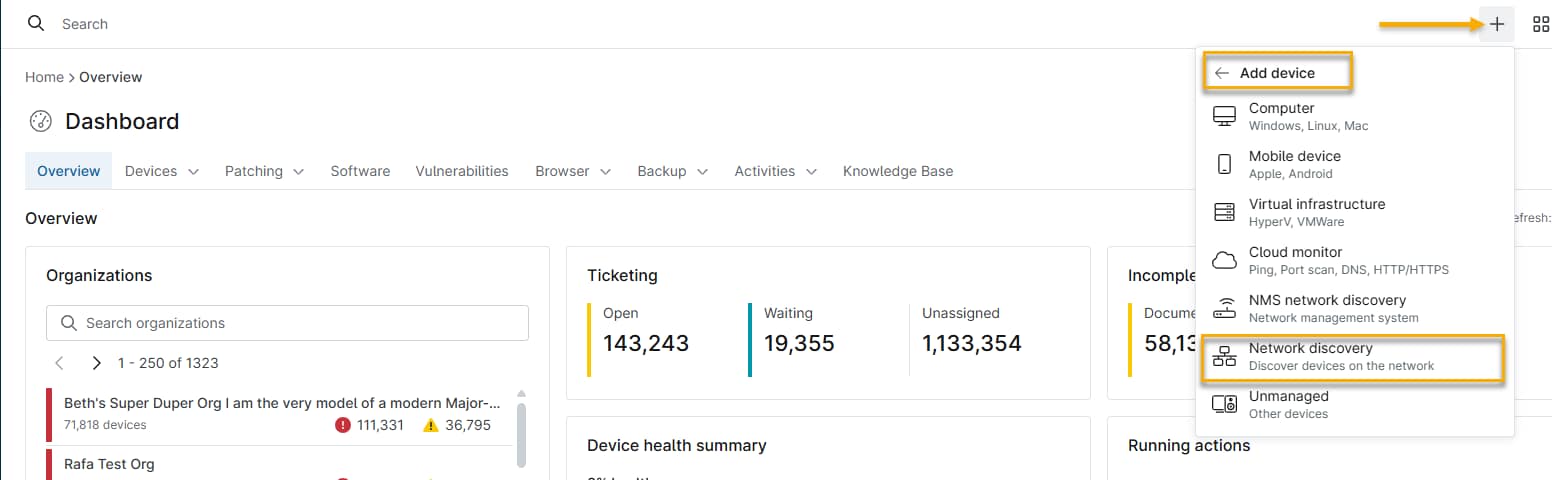Open the apps grid icon
The width and height of the screenshot is (1552, 480).
[x=1540, y=24]
